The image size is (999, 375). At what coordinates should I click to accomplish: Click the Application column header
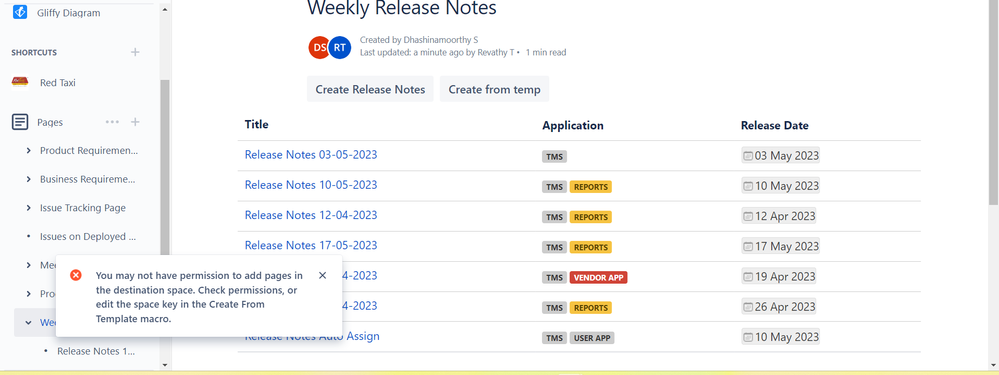tap(573, 125)
